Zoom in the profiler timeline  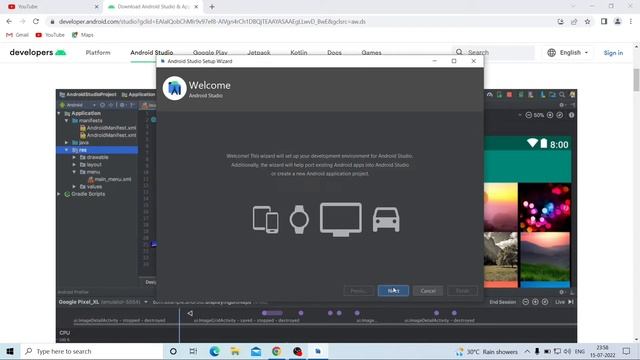pyautogui.click(x=535, y=302)
